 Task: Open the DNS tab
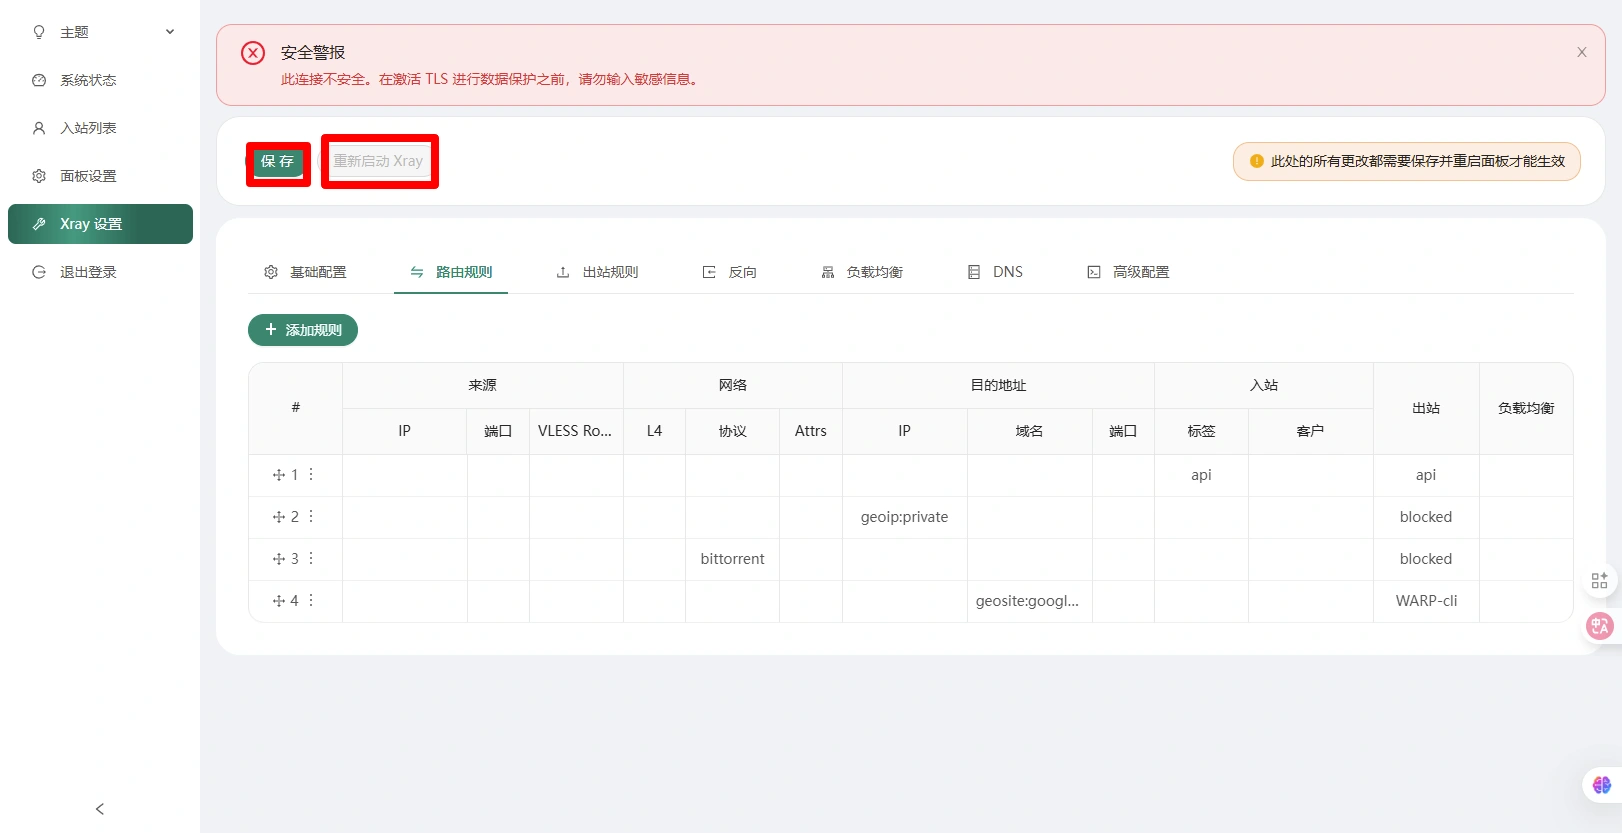995,272
